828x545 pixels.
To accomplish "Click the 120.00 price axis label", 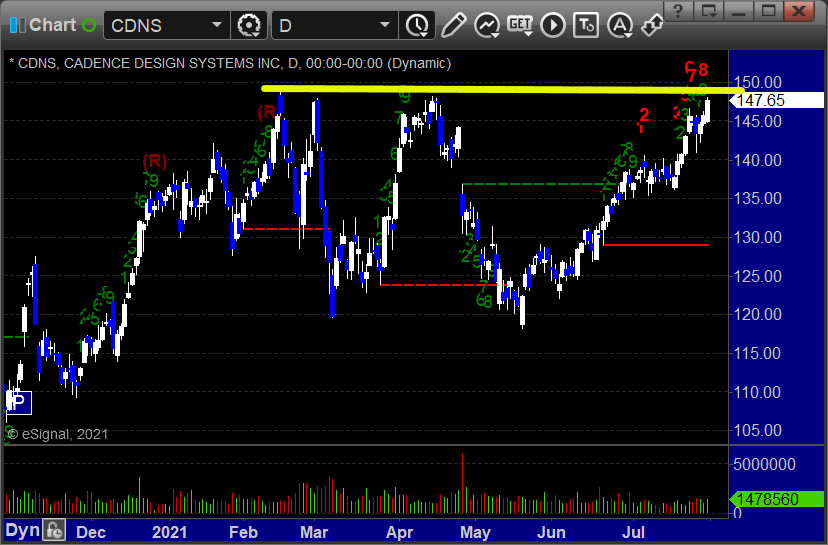I will [758, 314].
